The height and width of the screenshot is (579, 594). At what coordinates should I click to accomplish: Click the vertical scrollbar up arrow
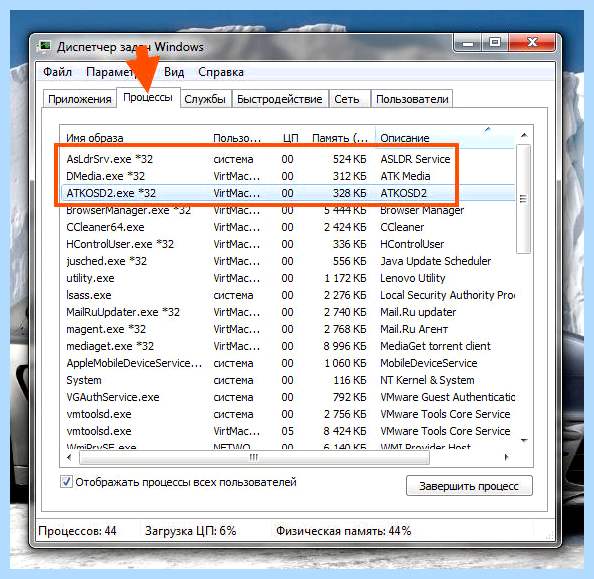point(524,135)
